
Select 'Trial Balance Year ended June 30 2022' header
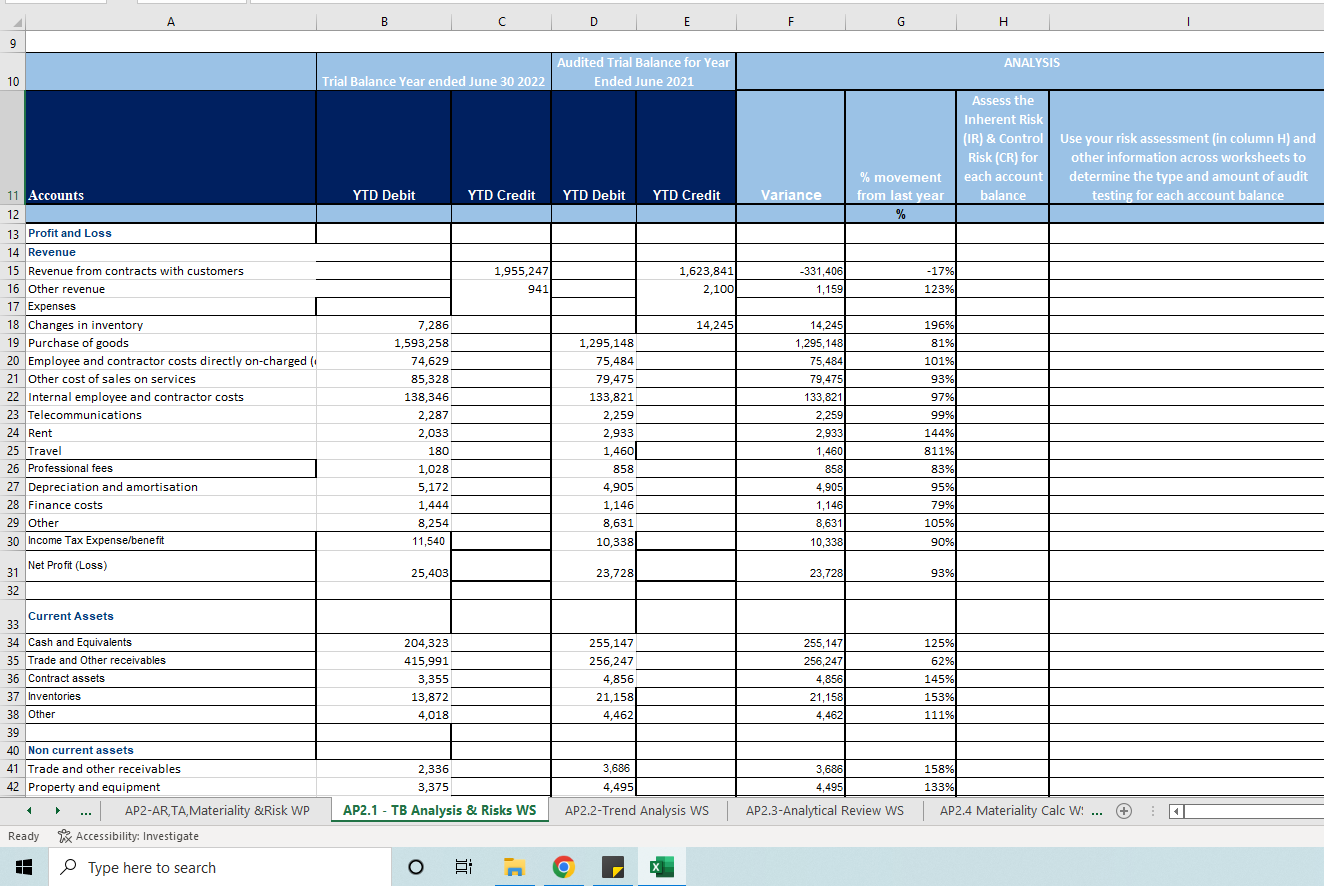433,71
